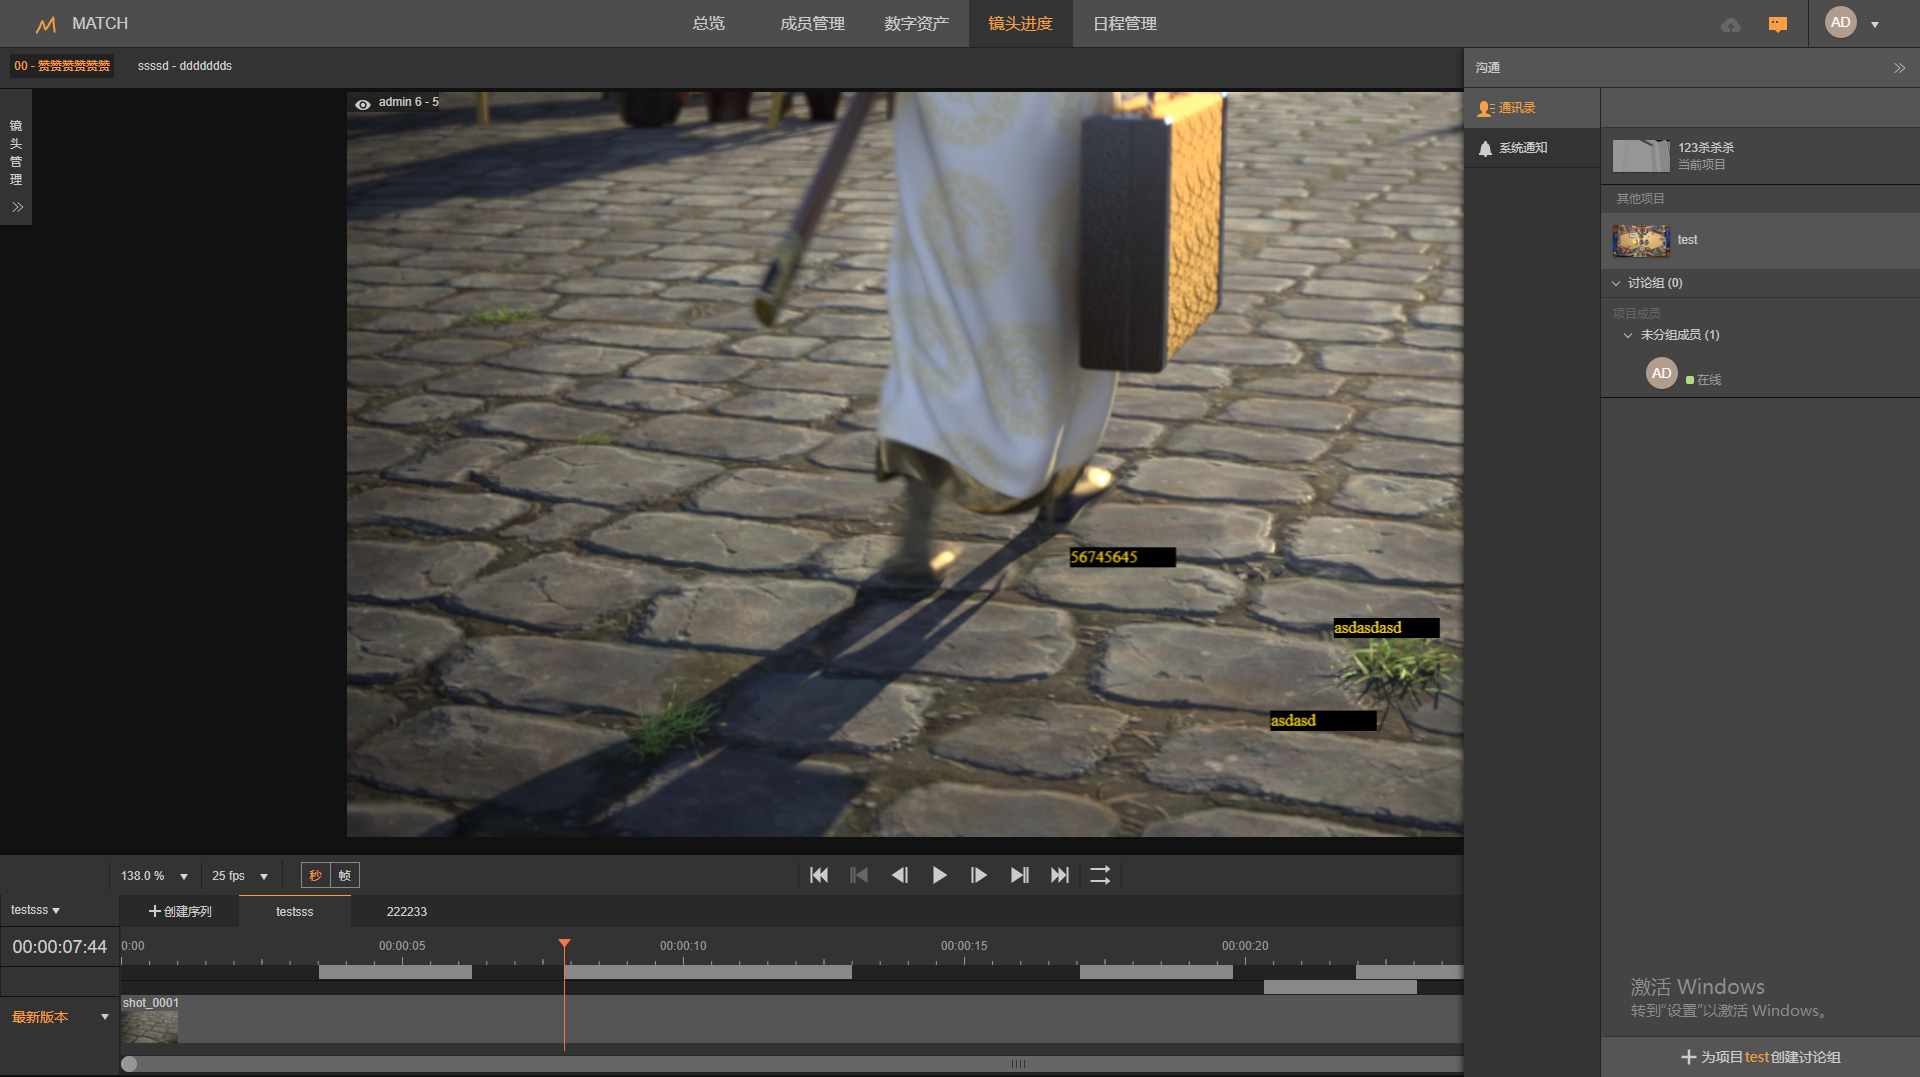
Task: Select the testsss sequence tab
Action: click(x=295, y=912)
